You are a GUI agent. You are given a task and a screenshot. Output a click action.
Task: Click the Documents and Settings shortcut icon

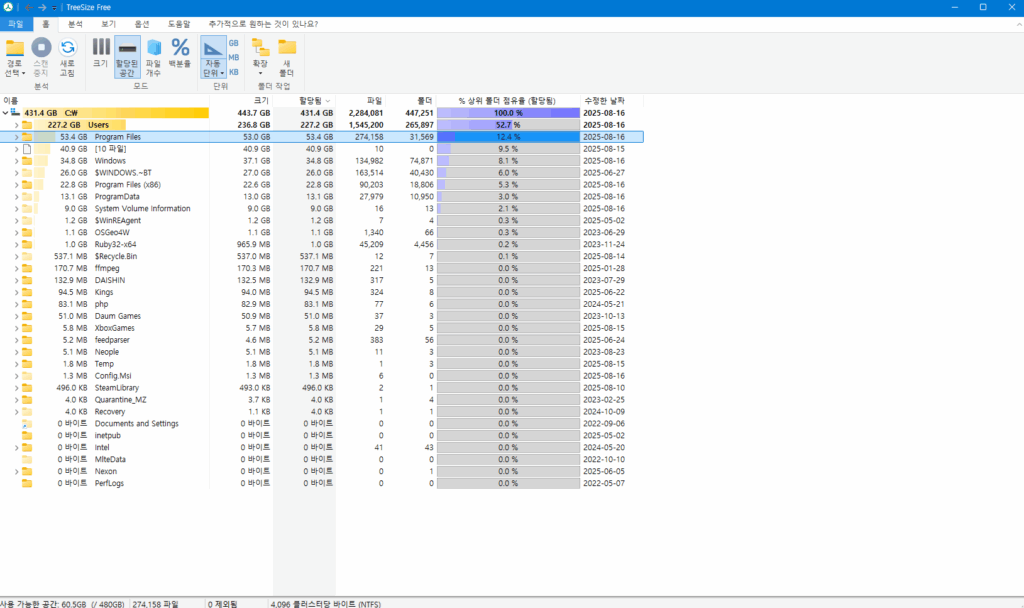tap(27, 424)
